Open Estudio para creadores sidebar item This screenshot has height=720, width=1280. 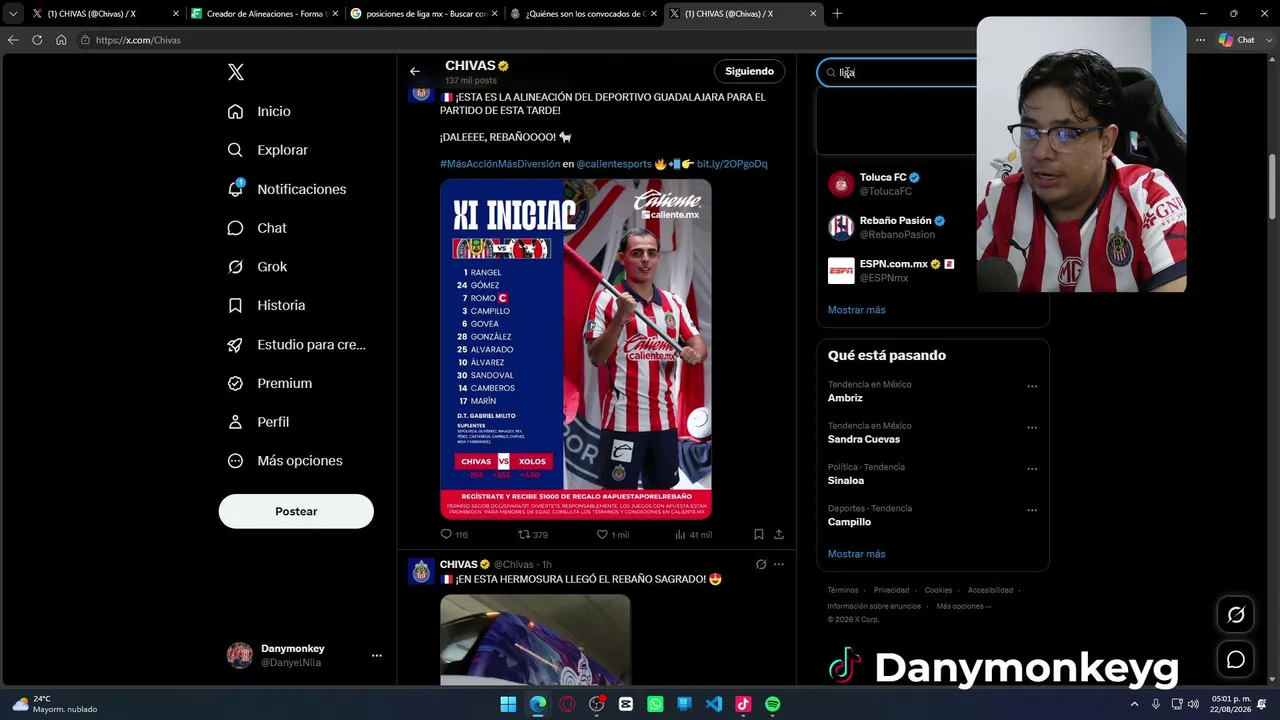pos(296,344)
